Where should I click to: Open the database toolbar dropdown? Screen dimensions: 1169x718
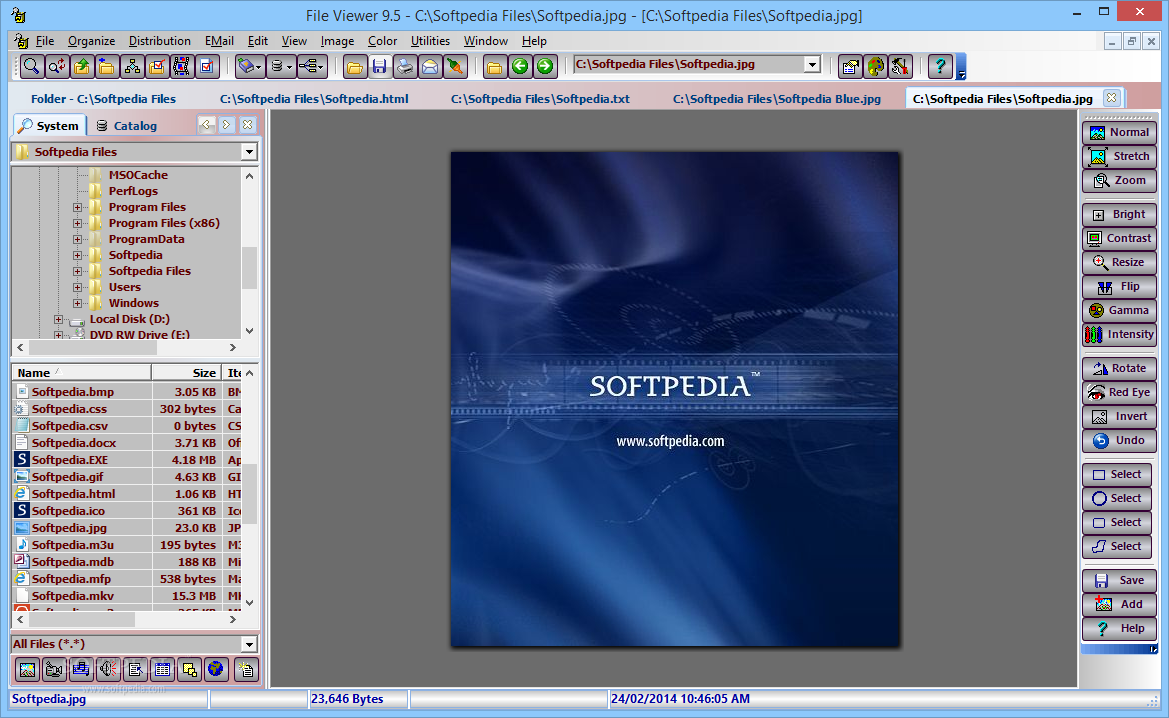click(x=289, y=66)
